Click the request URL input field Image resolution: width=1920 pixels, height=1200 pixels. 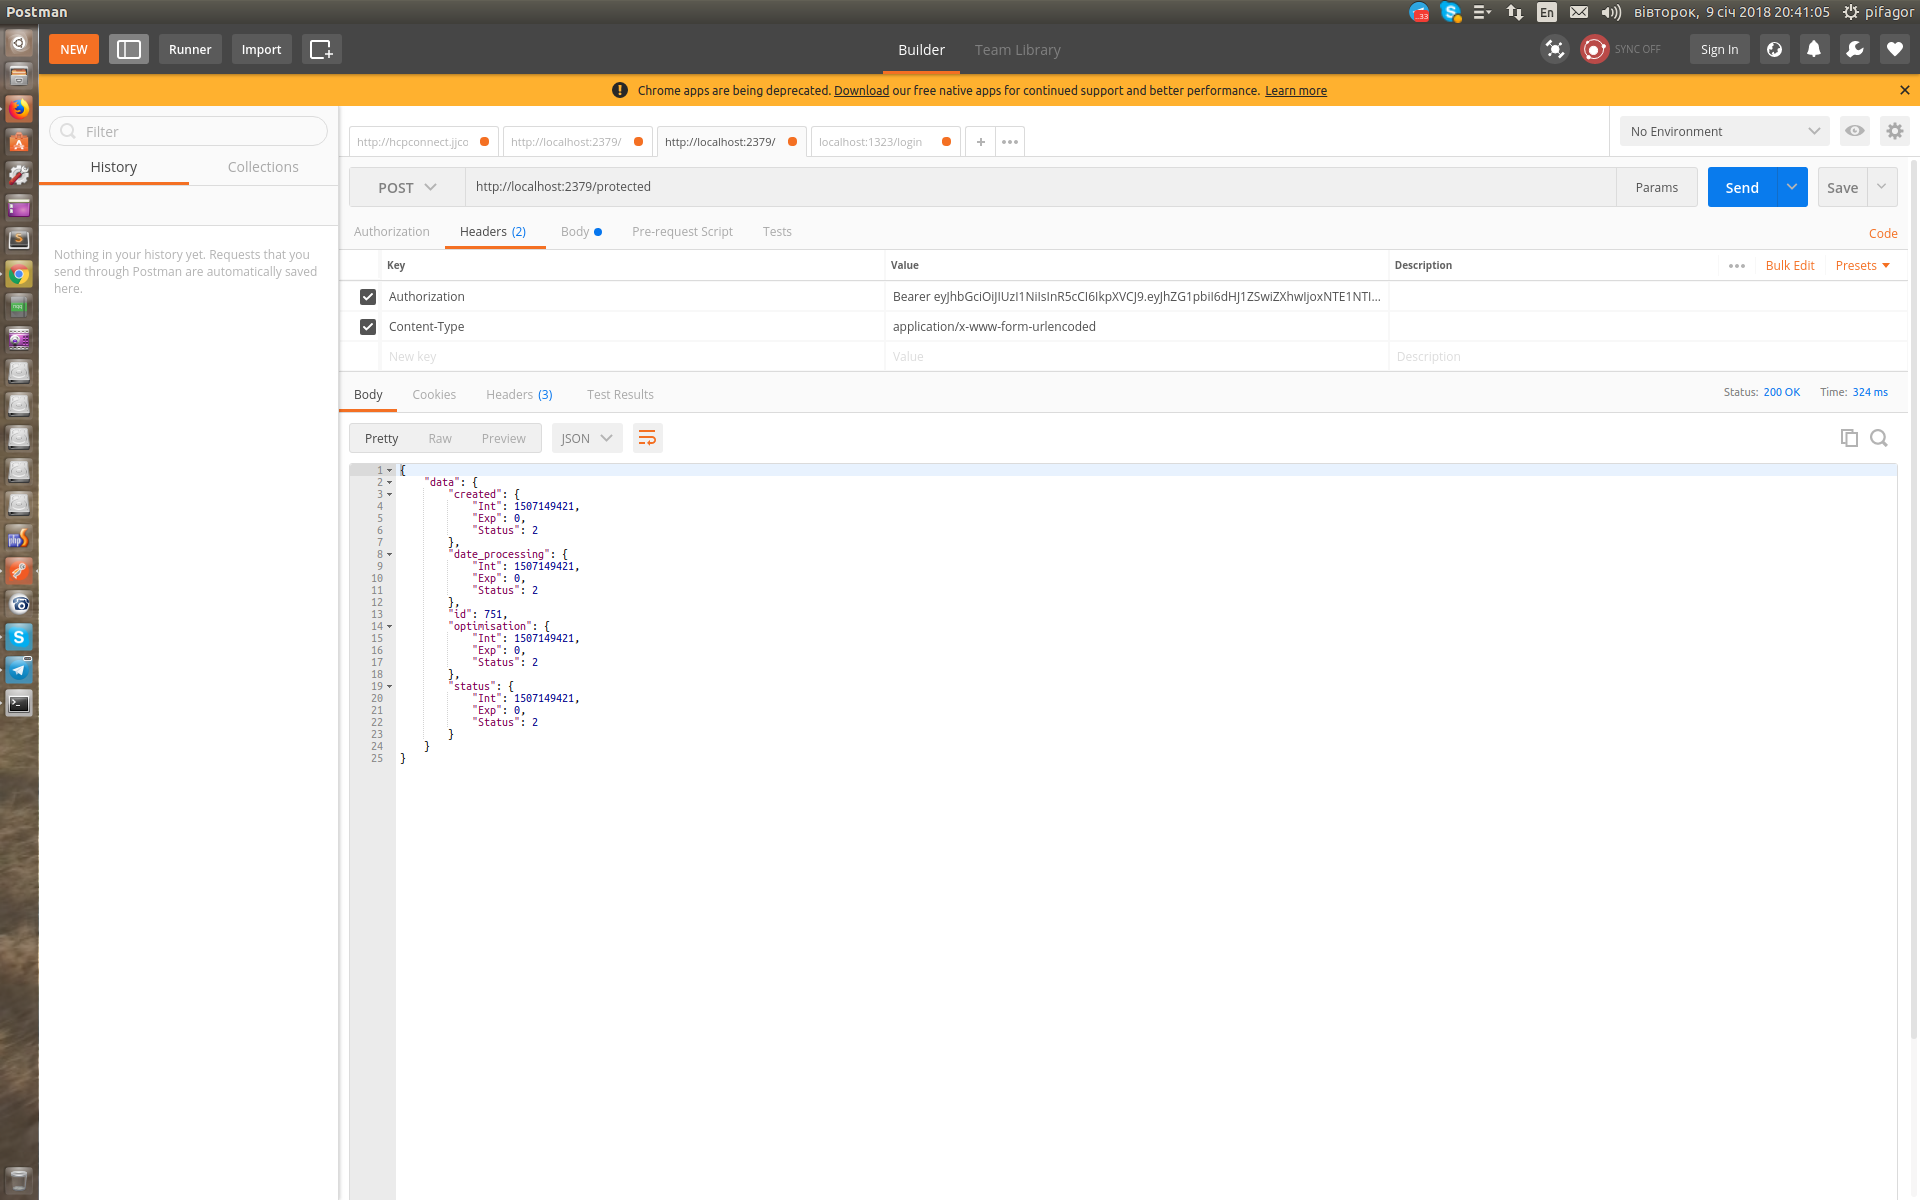coord(1040,187)
